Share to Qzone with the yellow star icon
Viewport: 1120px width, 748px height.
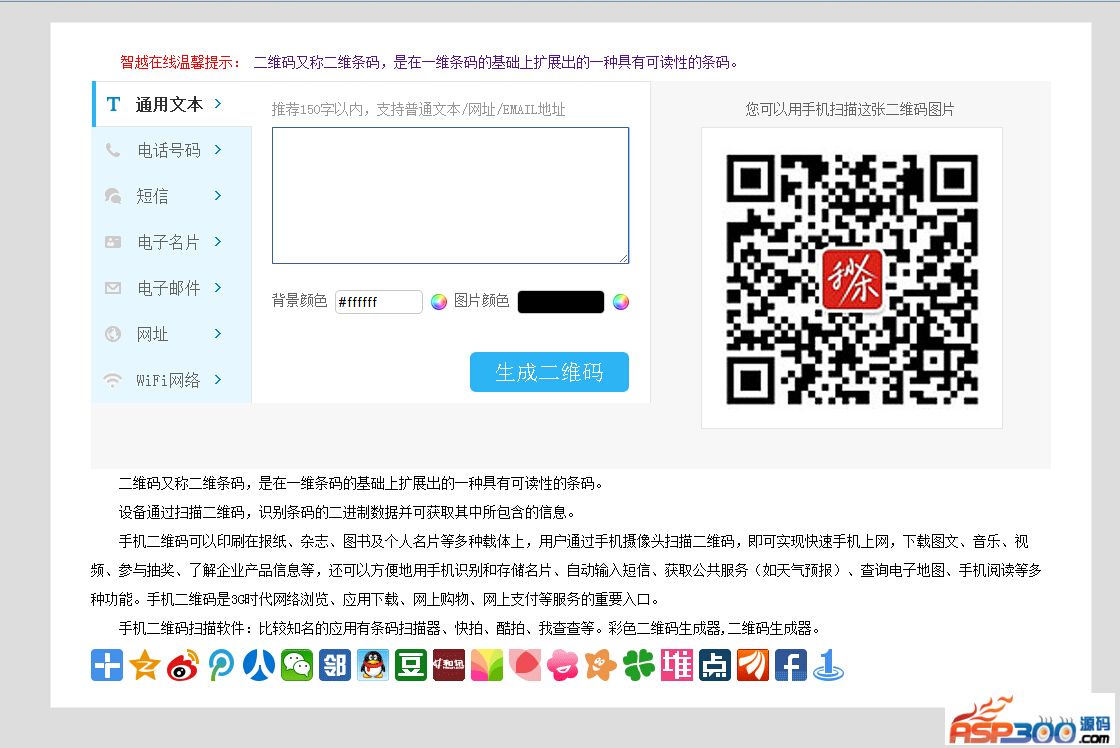click(145, 665)
